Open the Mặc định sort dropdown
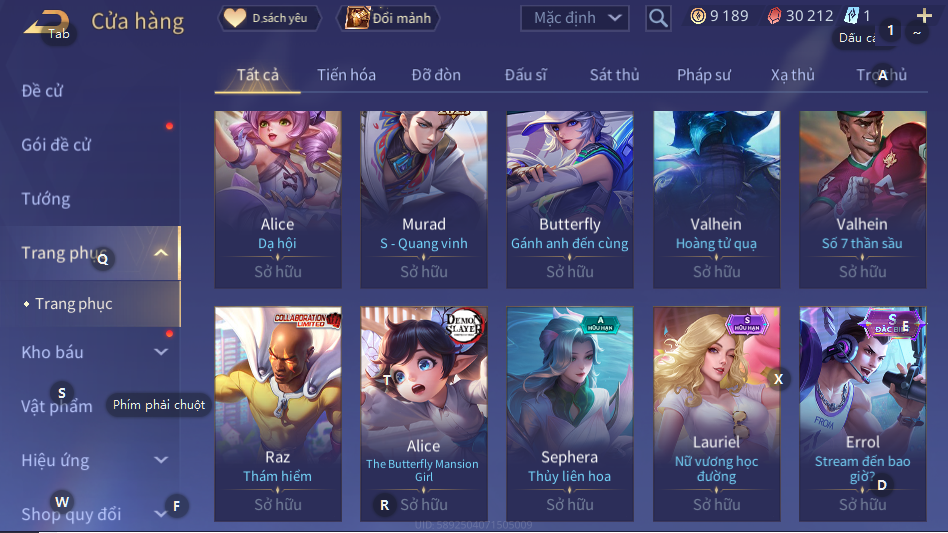Image resolution: width=948 pixels, height=533 pixels. [x=574, y=18]
